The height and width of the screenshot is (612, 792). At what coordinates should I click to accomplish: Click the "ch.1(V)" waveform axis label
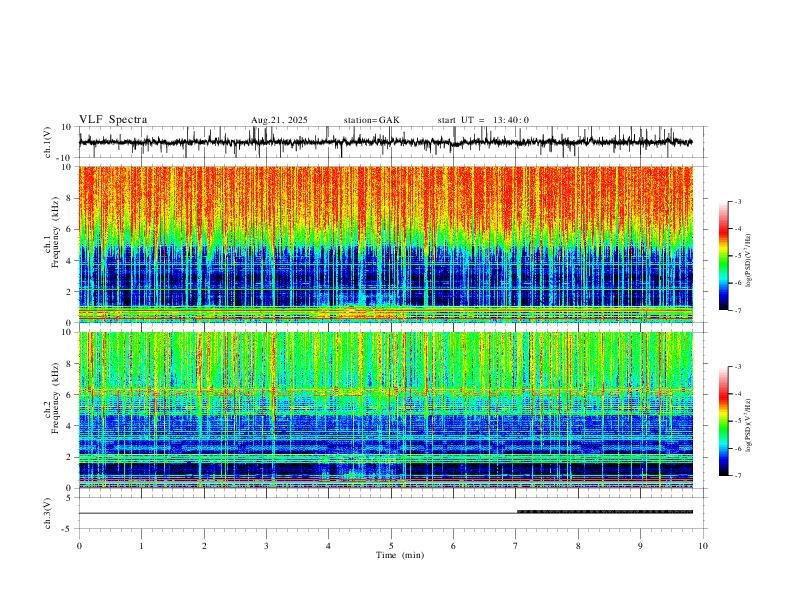pos(48,142)
